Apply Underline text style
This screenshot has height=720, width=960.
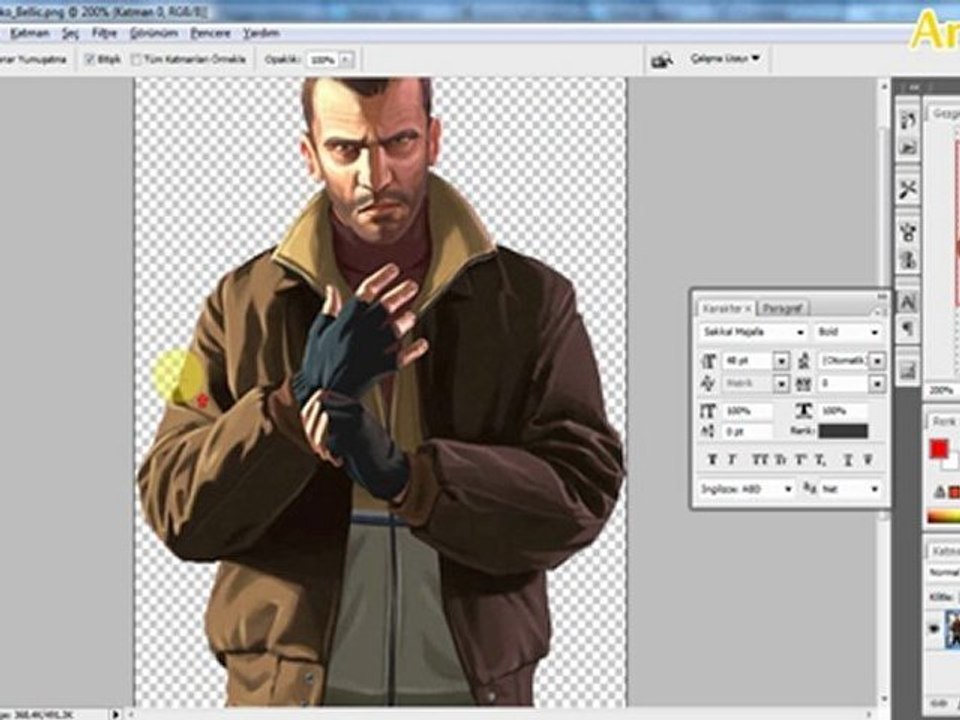(848, 459)
